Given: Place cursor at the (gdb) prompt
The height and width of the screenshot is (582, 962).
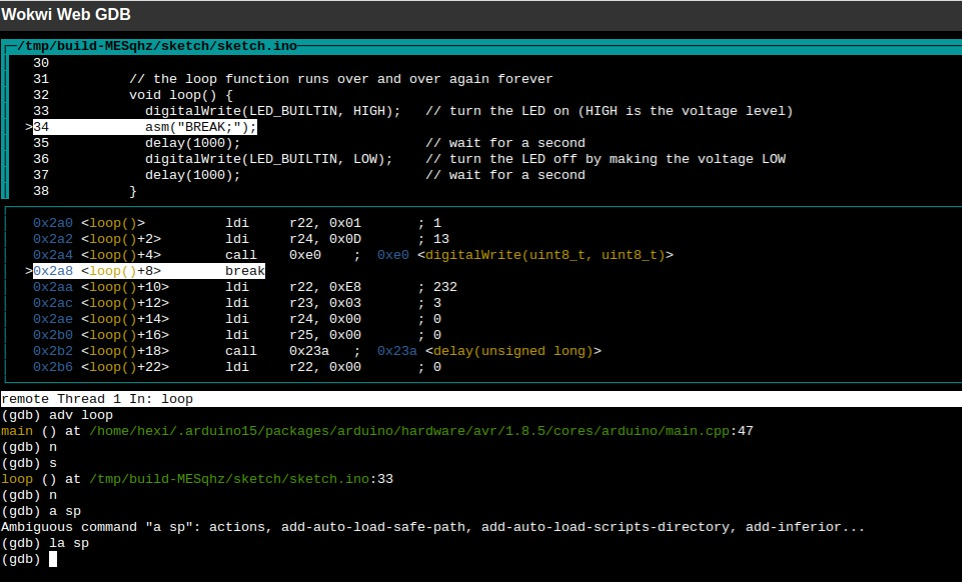Looking at the screenshot, I should tap(50, 558).
